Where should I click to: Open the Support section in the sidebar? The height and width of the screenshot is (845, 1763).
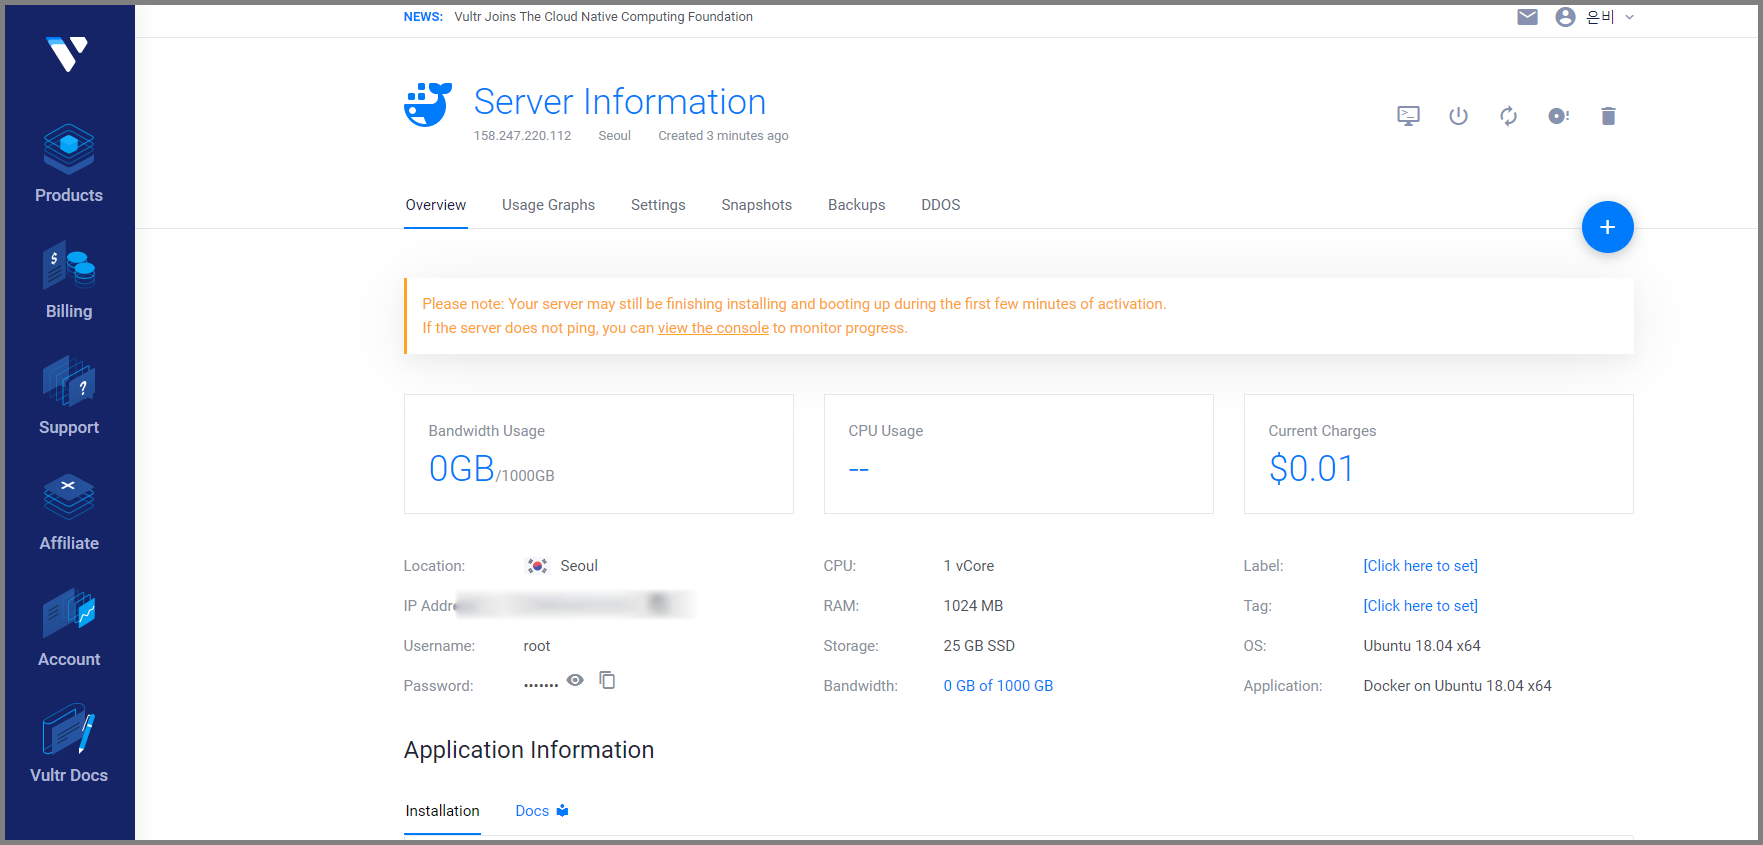tap(69, 396)
